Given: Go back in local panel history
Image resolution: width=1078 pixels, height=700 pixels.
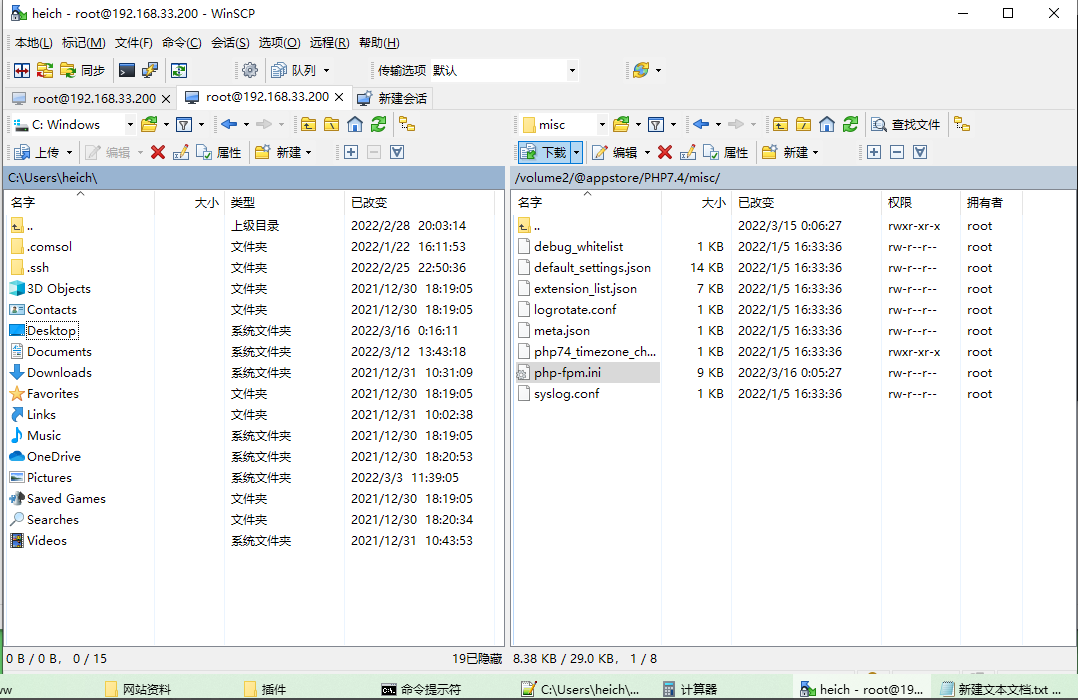Looking at the screenshot, I should pyautogui.click(x=229, y=124).
